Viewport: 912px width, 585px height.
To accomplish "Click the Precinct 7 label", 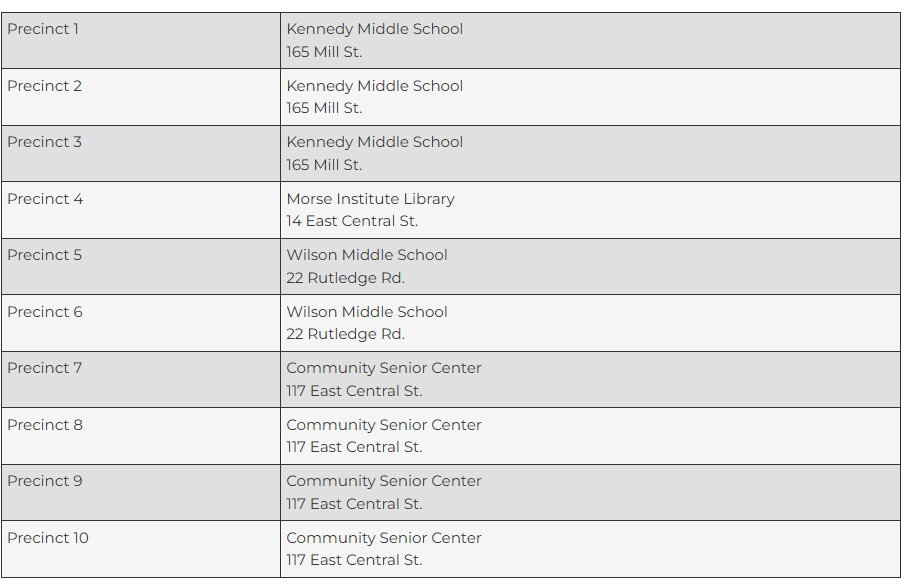I will point(45,368).
